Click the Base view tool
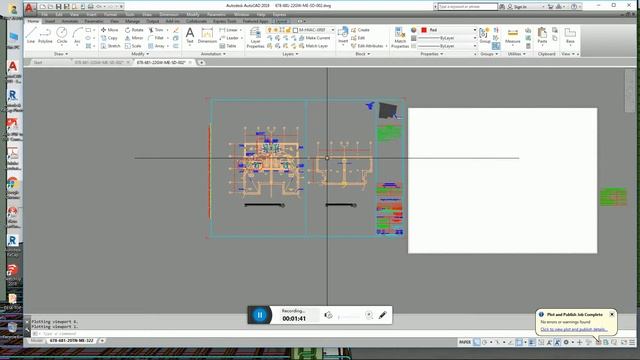The width and height of the screenshot is (640, 360). 570,36
